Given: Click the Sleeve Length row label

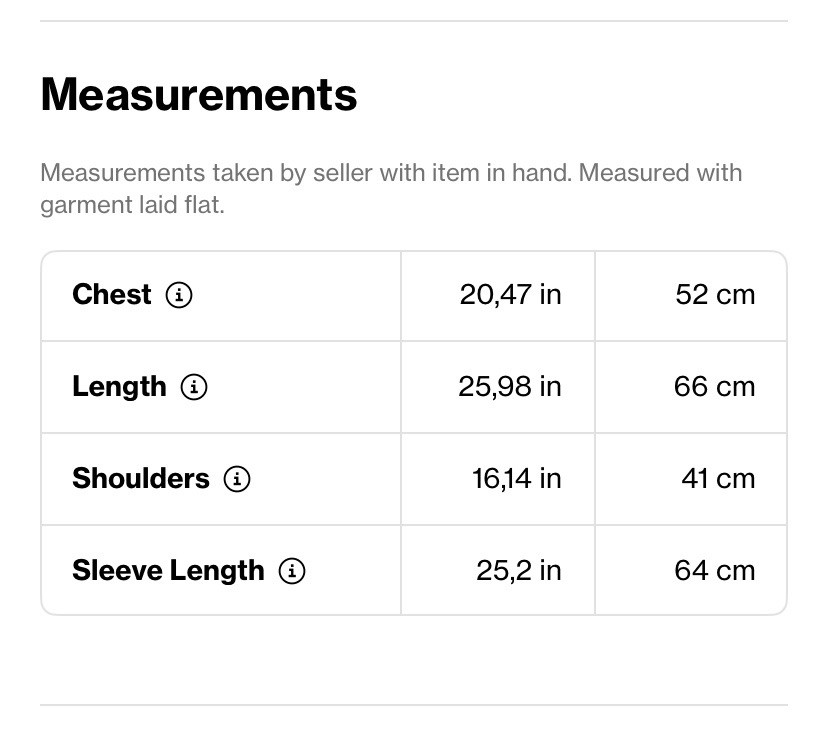Looking at the screenshot, I should pos(168,571).
